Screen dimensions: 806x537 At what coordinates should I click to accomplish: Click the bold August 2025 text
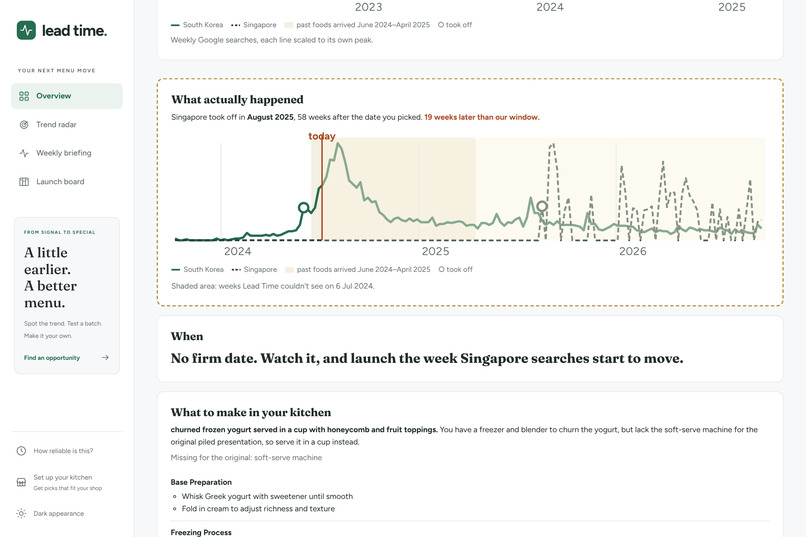tap(270, 117)
